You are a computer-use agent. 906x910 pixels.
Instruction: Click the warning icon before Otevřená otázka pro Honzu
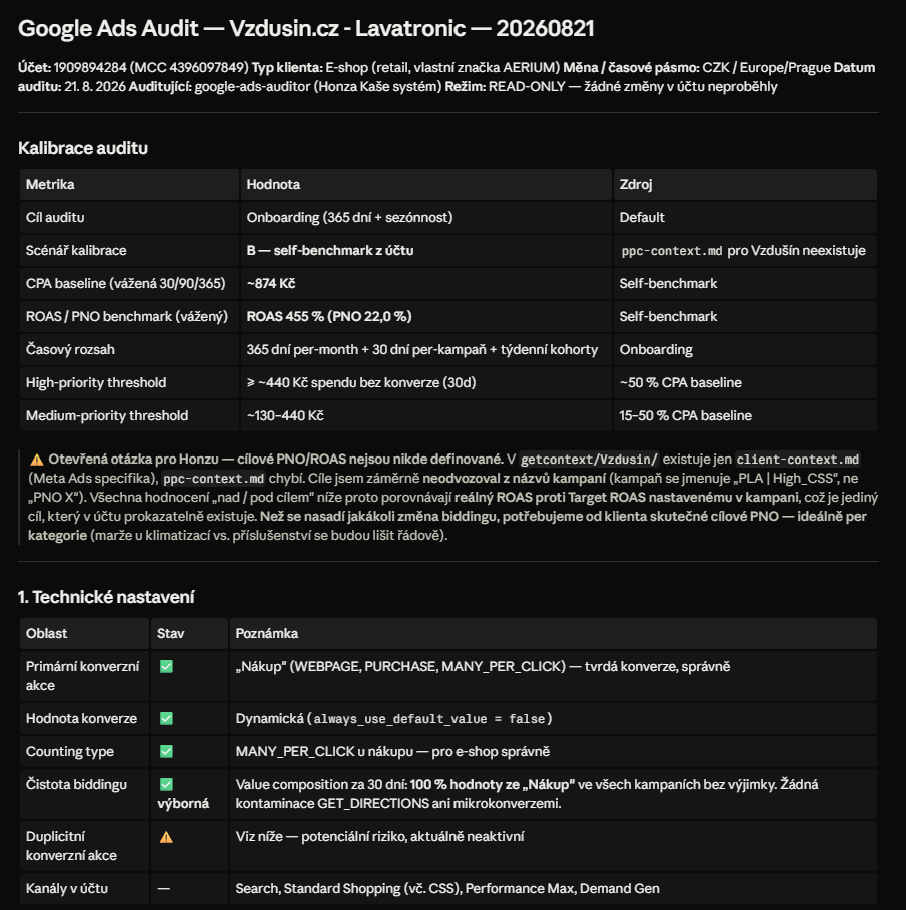tap(37, 460)
